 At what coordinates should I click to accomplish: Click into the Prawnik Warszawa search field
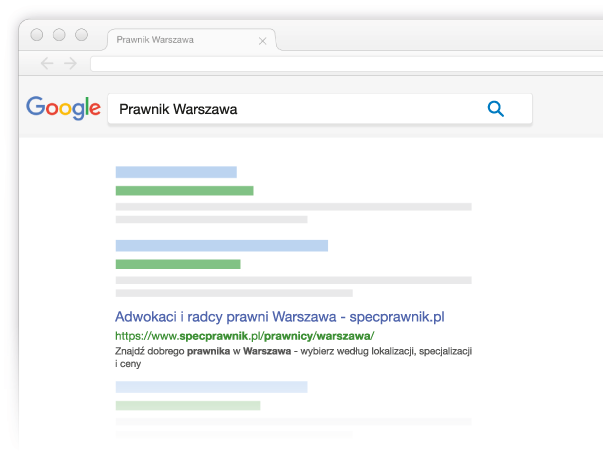pos(320,109)
